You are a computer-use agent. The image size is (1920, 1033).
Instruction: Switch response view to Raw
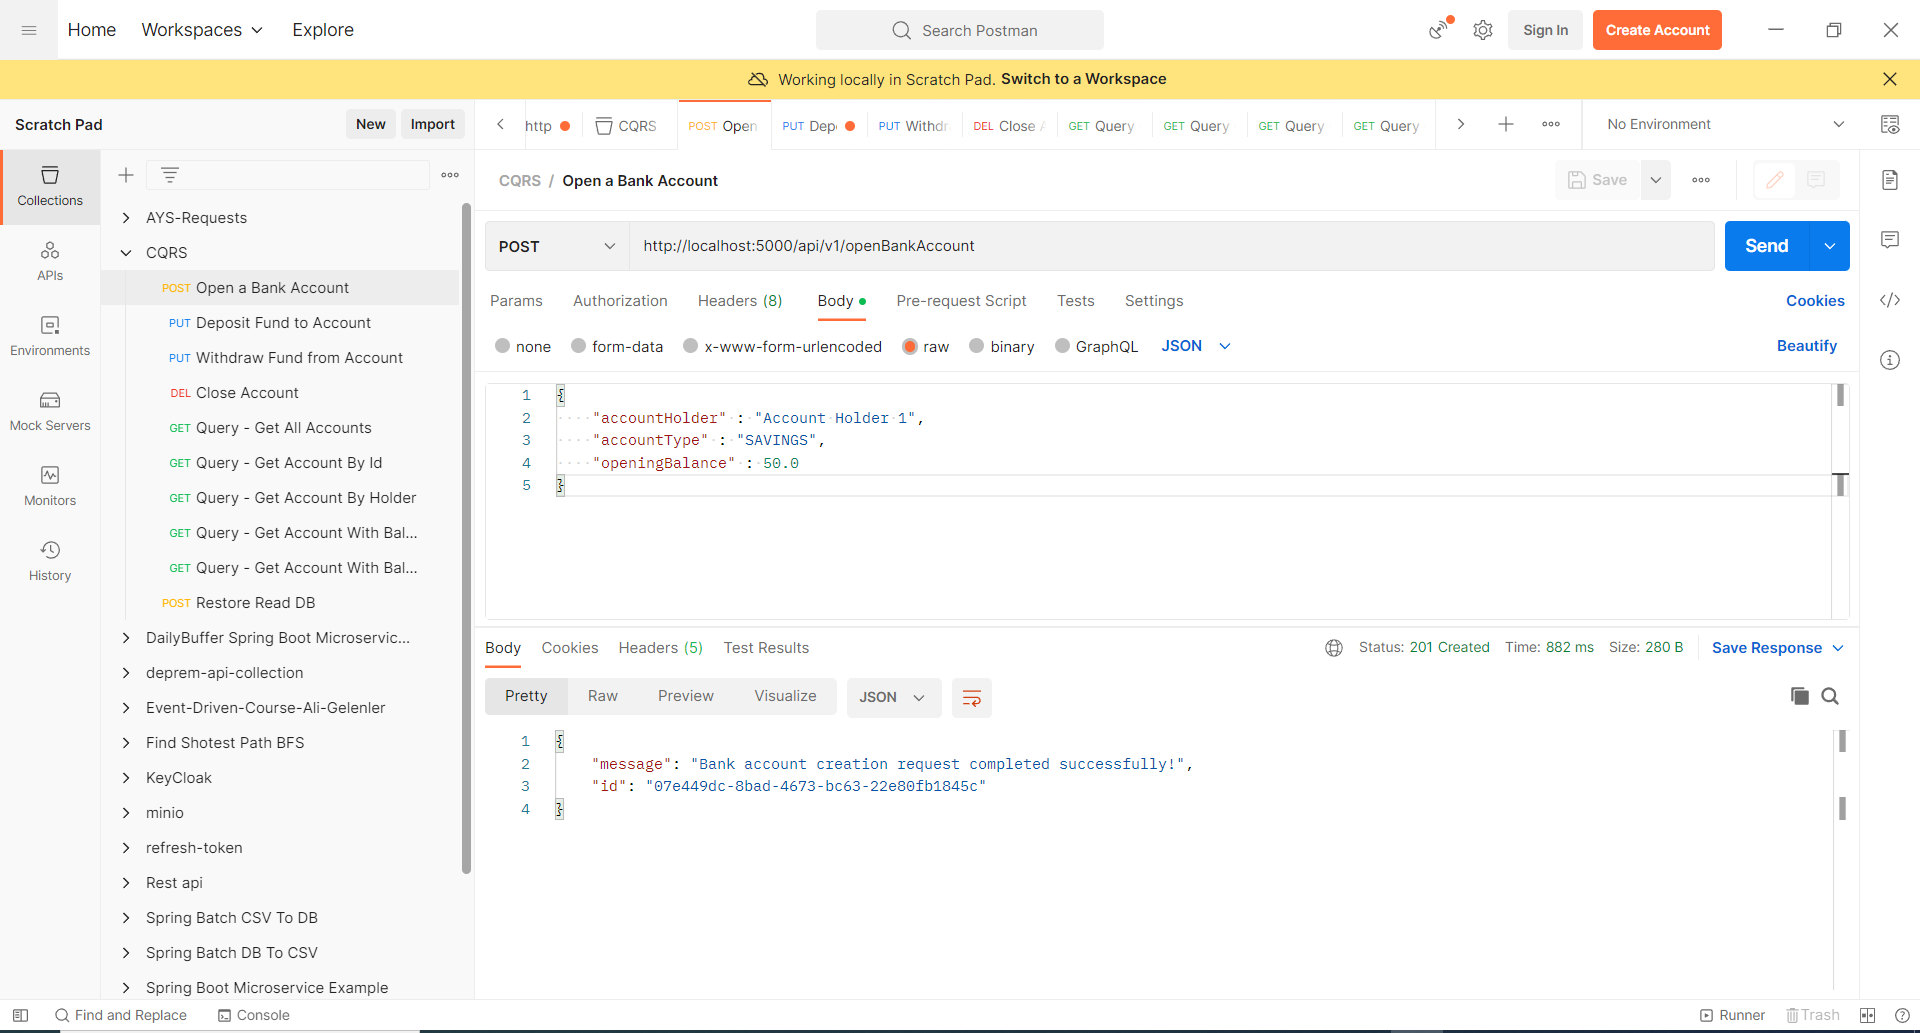603,696
